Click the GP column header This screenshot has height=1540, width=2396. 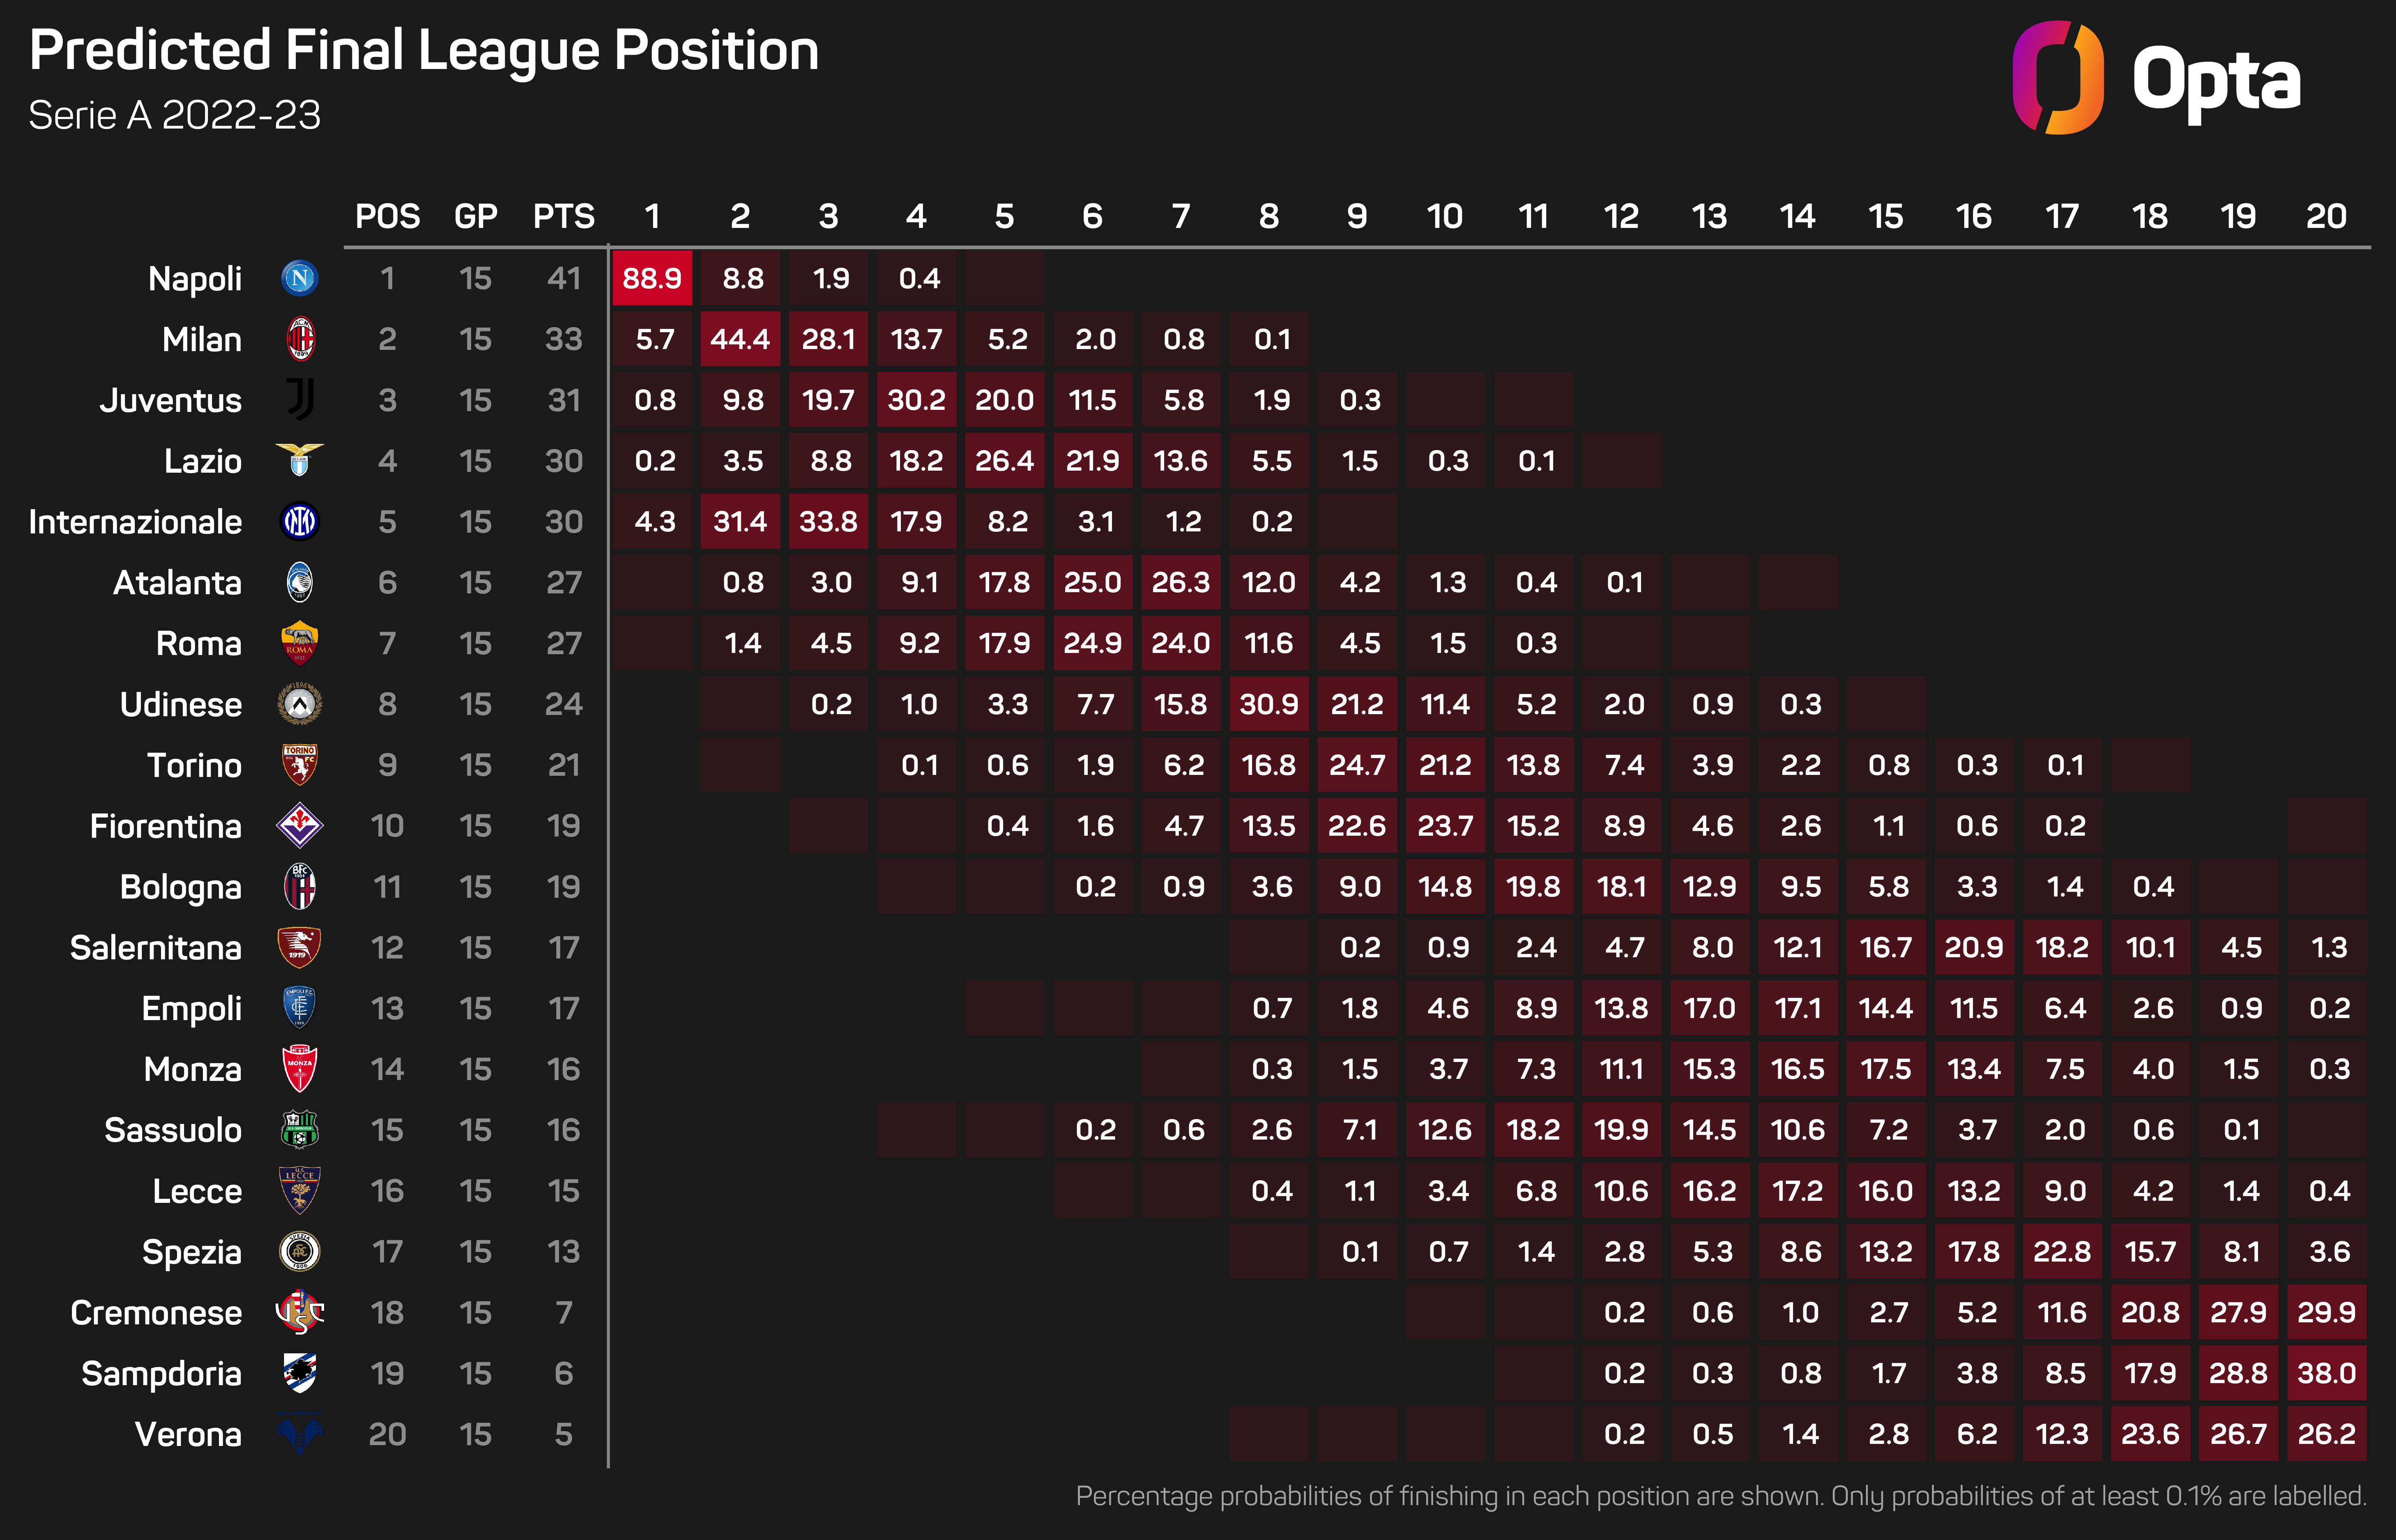click(x=476, y=216)
